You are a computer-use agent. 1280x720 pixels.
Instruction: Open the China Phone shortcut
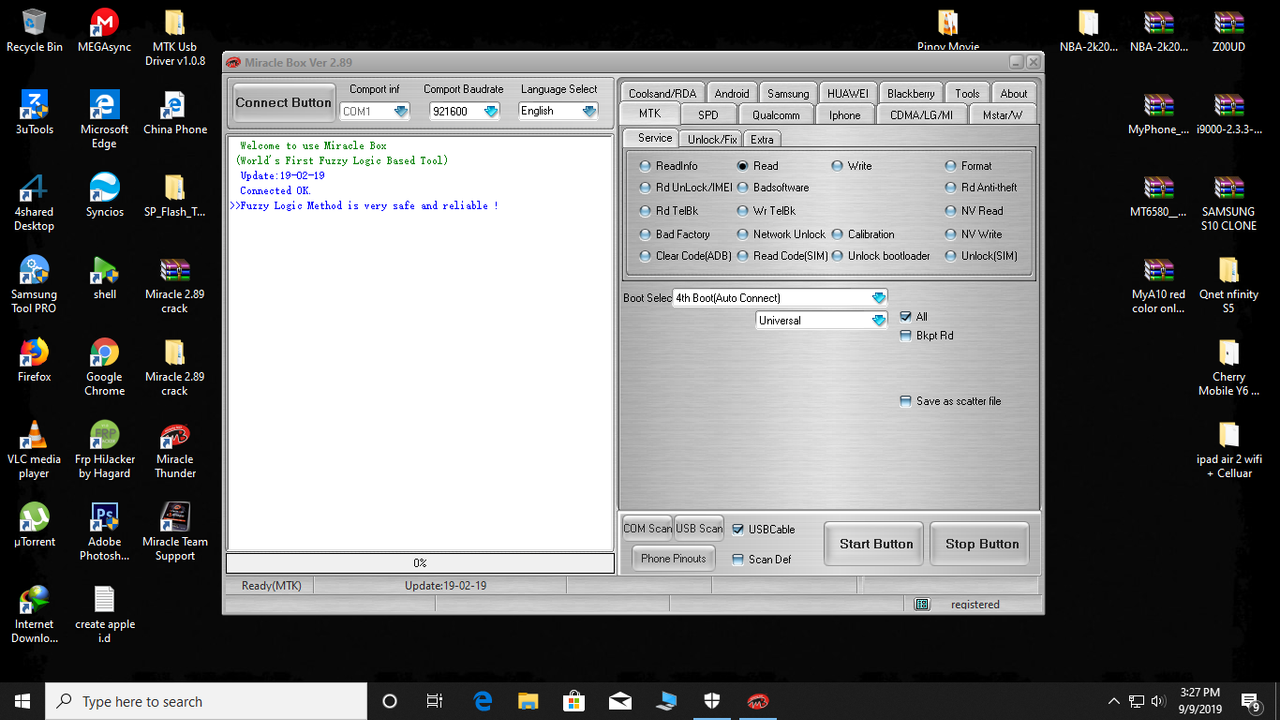point(175,113)
